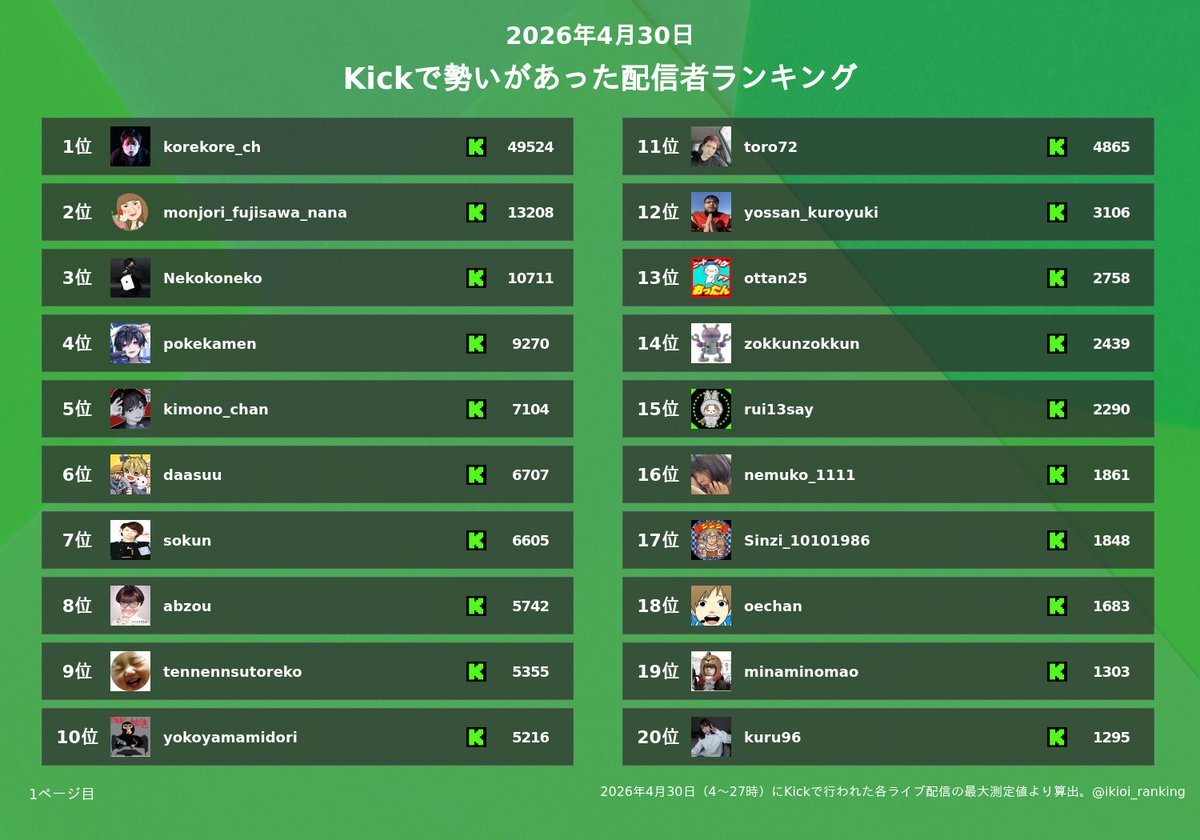This screenshot has width=1200, height=840.
Task: Click the Kick logo in toro72's row
Action: tap(1057, 147)
